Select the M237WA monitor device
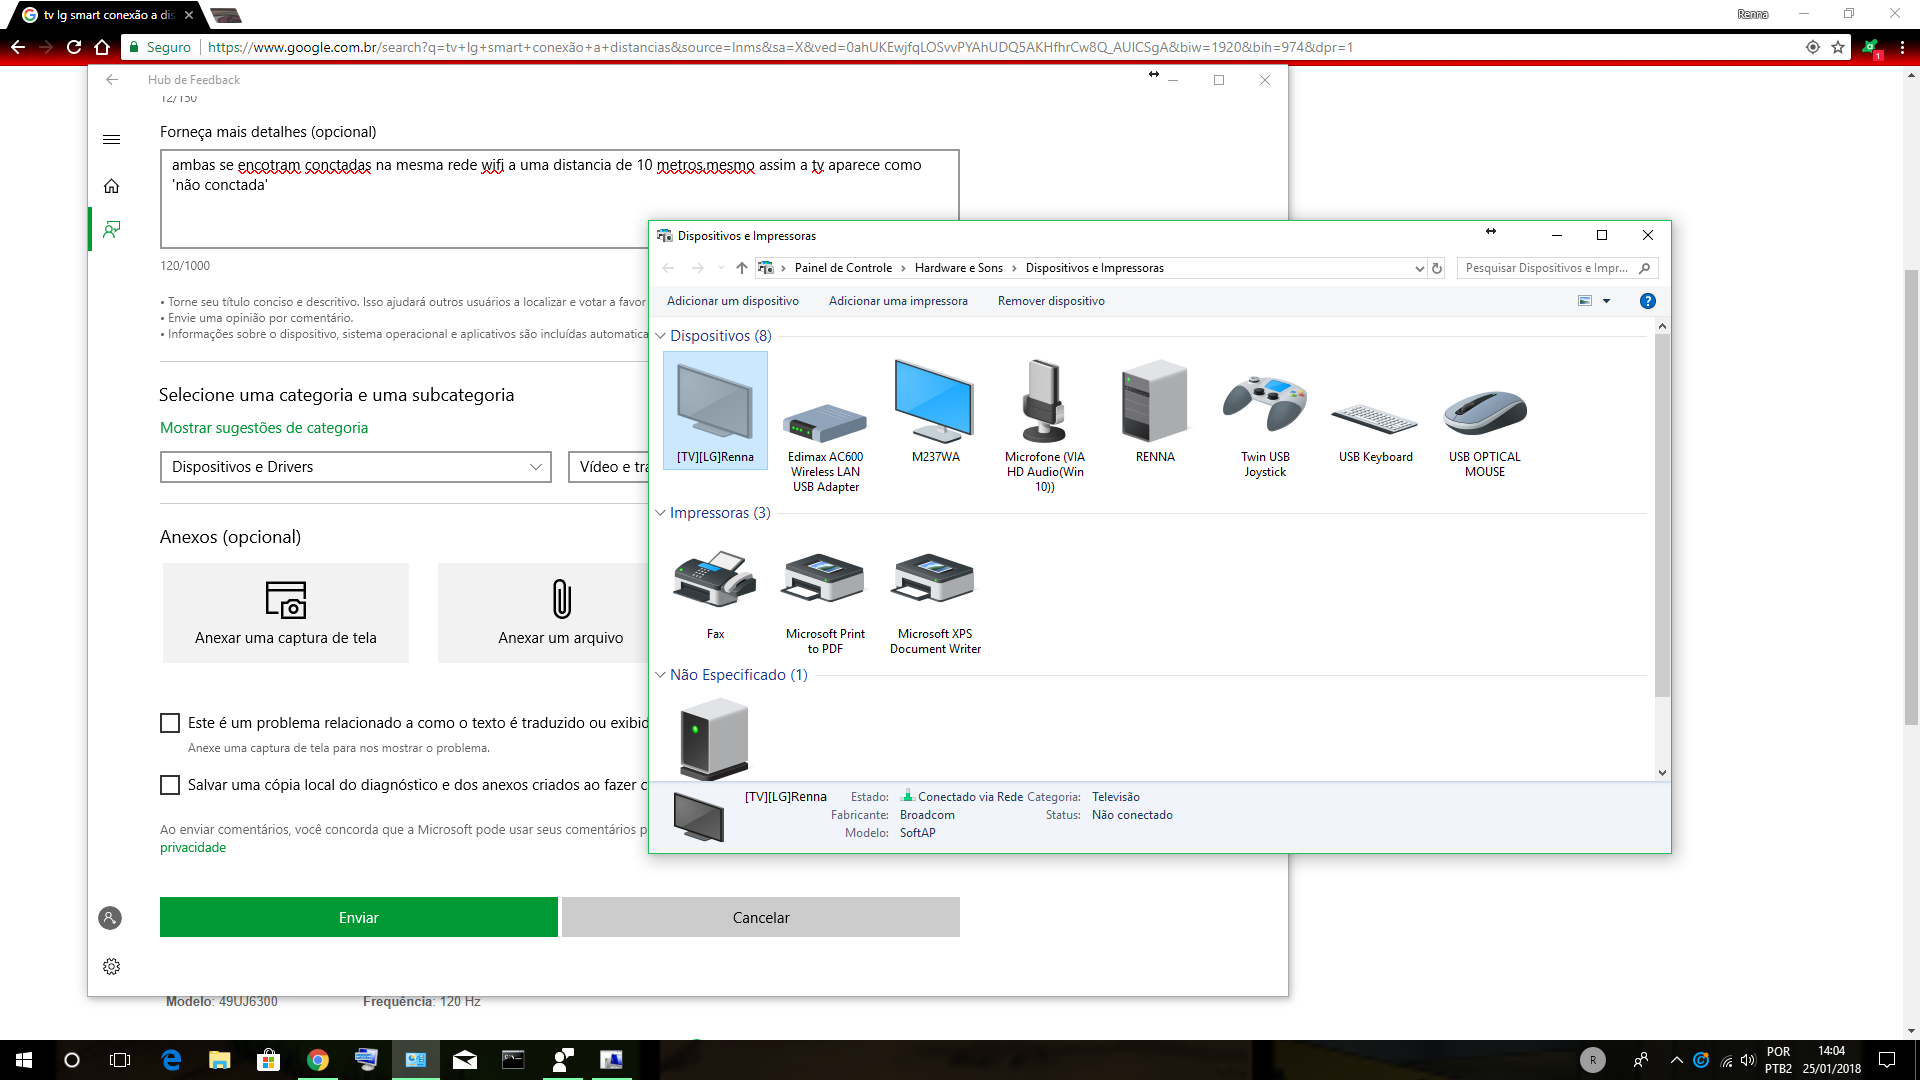Image resolution: width=1920 pixels, height=1080 pixels. coord(935,412)
